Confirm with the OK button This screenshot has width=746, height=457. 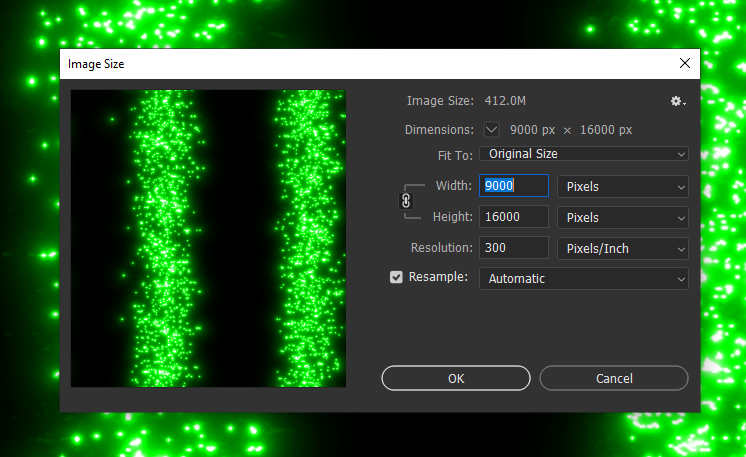coord(456,378)
